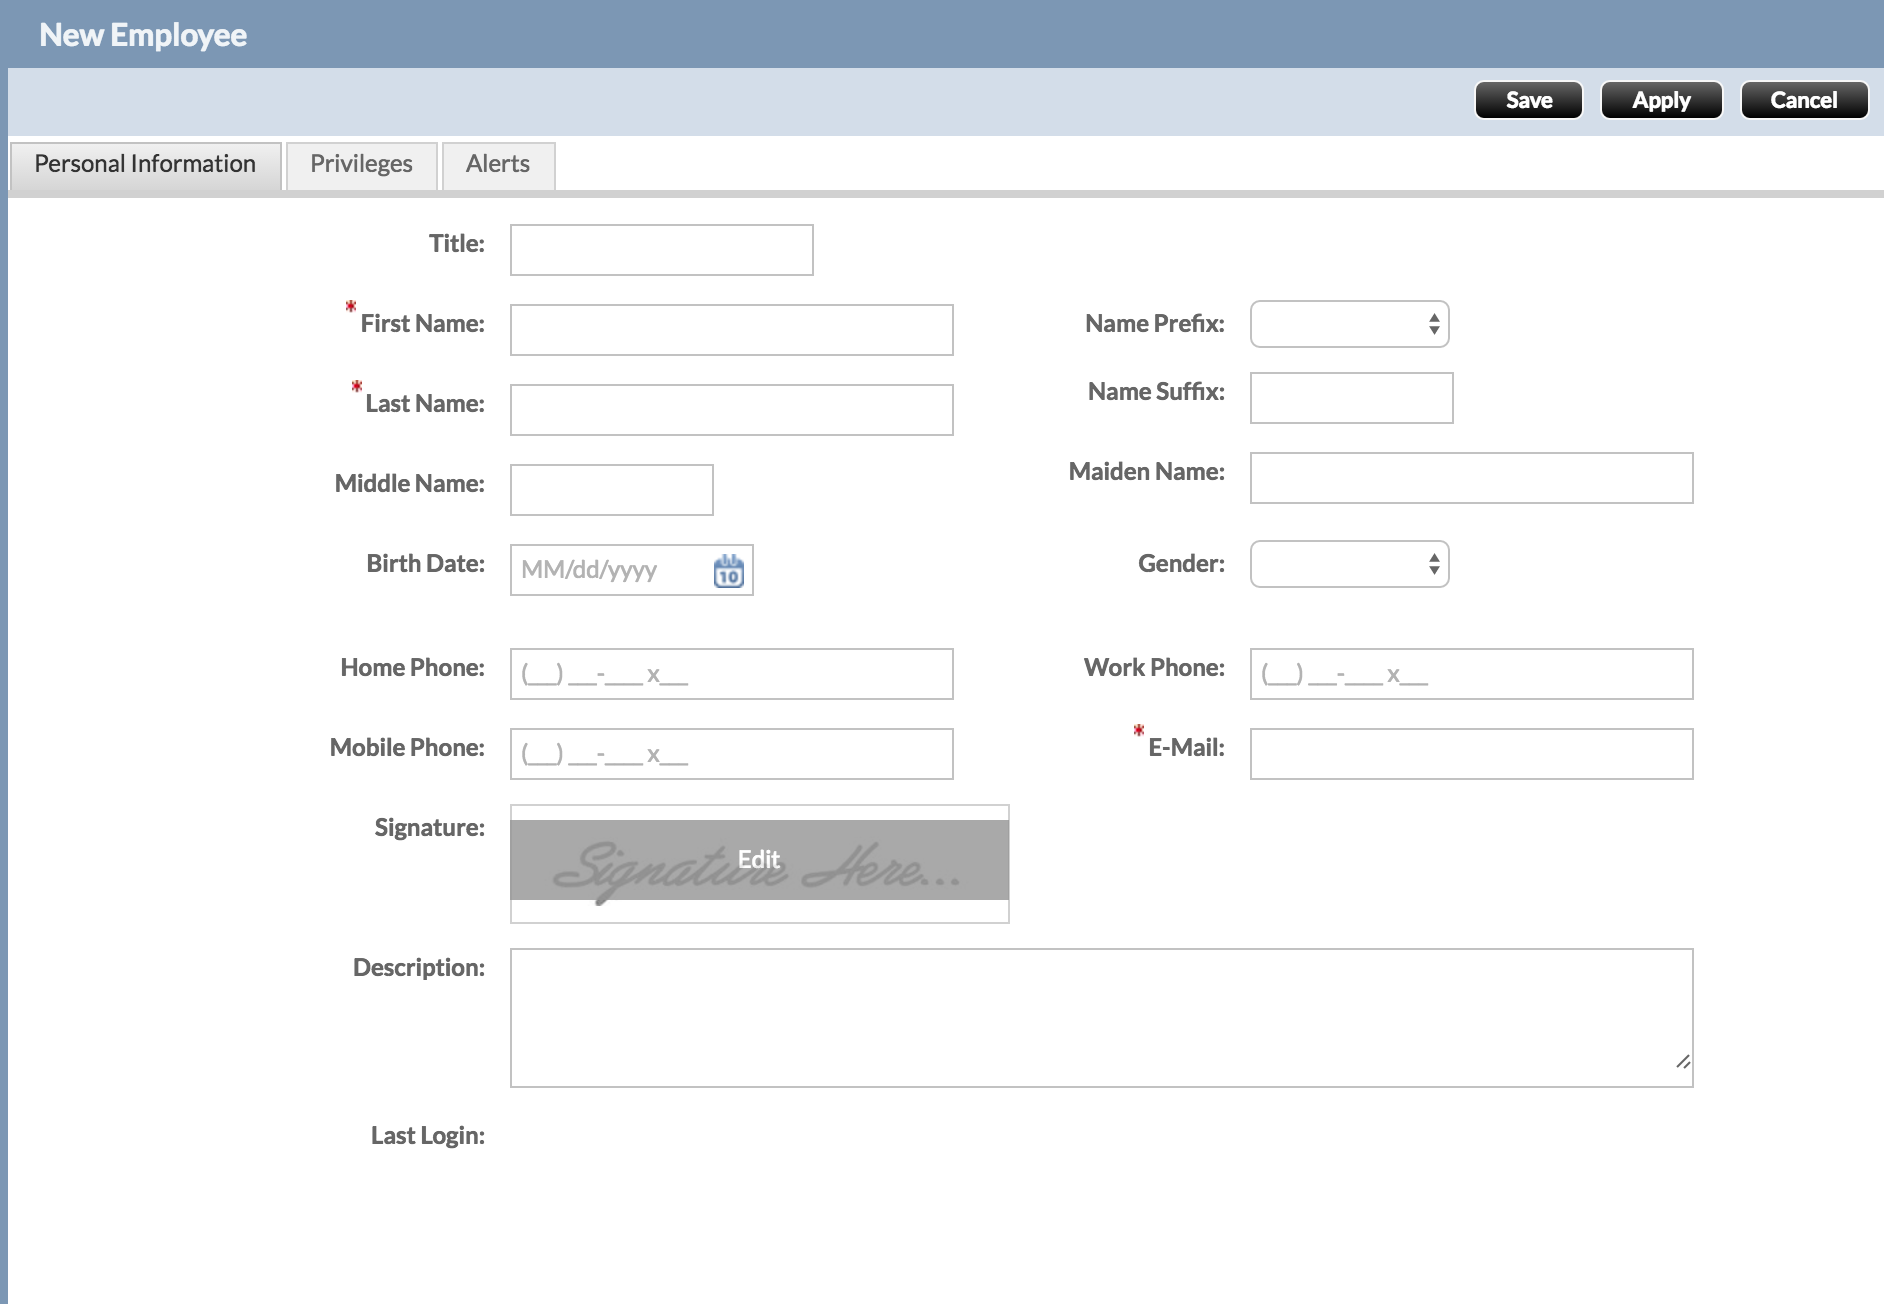This screenshot has width=1884, height=1304.
Task: Switch to the Privileges tab
Action: (361, 164)
